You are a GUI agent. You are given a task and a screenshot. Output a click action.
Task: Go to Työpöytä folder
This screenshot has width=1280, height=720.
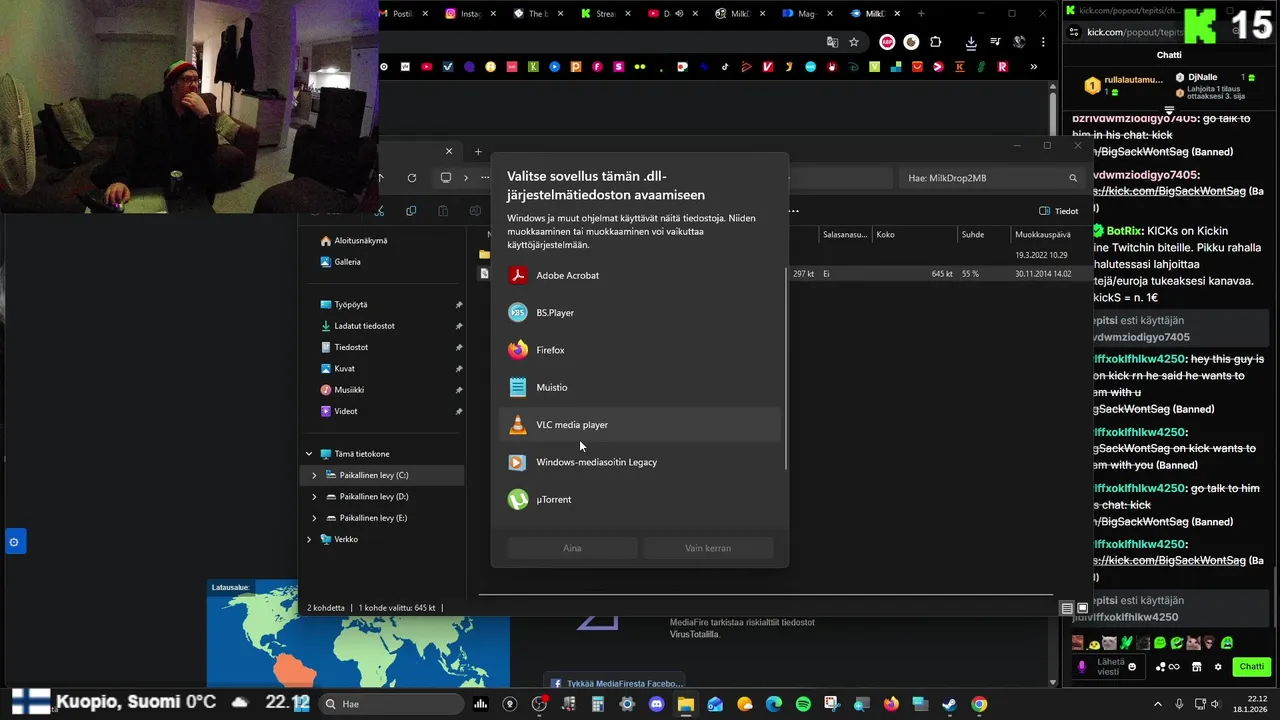point(350,305)
